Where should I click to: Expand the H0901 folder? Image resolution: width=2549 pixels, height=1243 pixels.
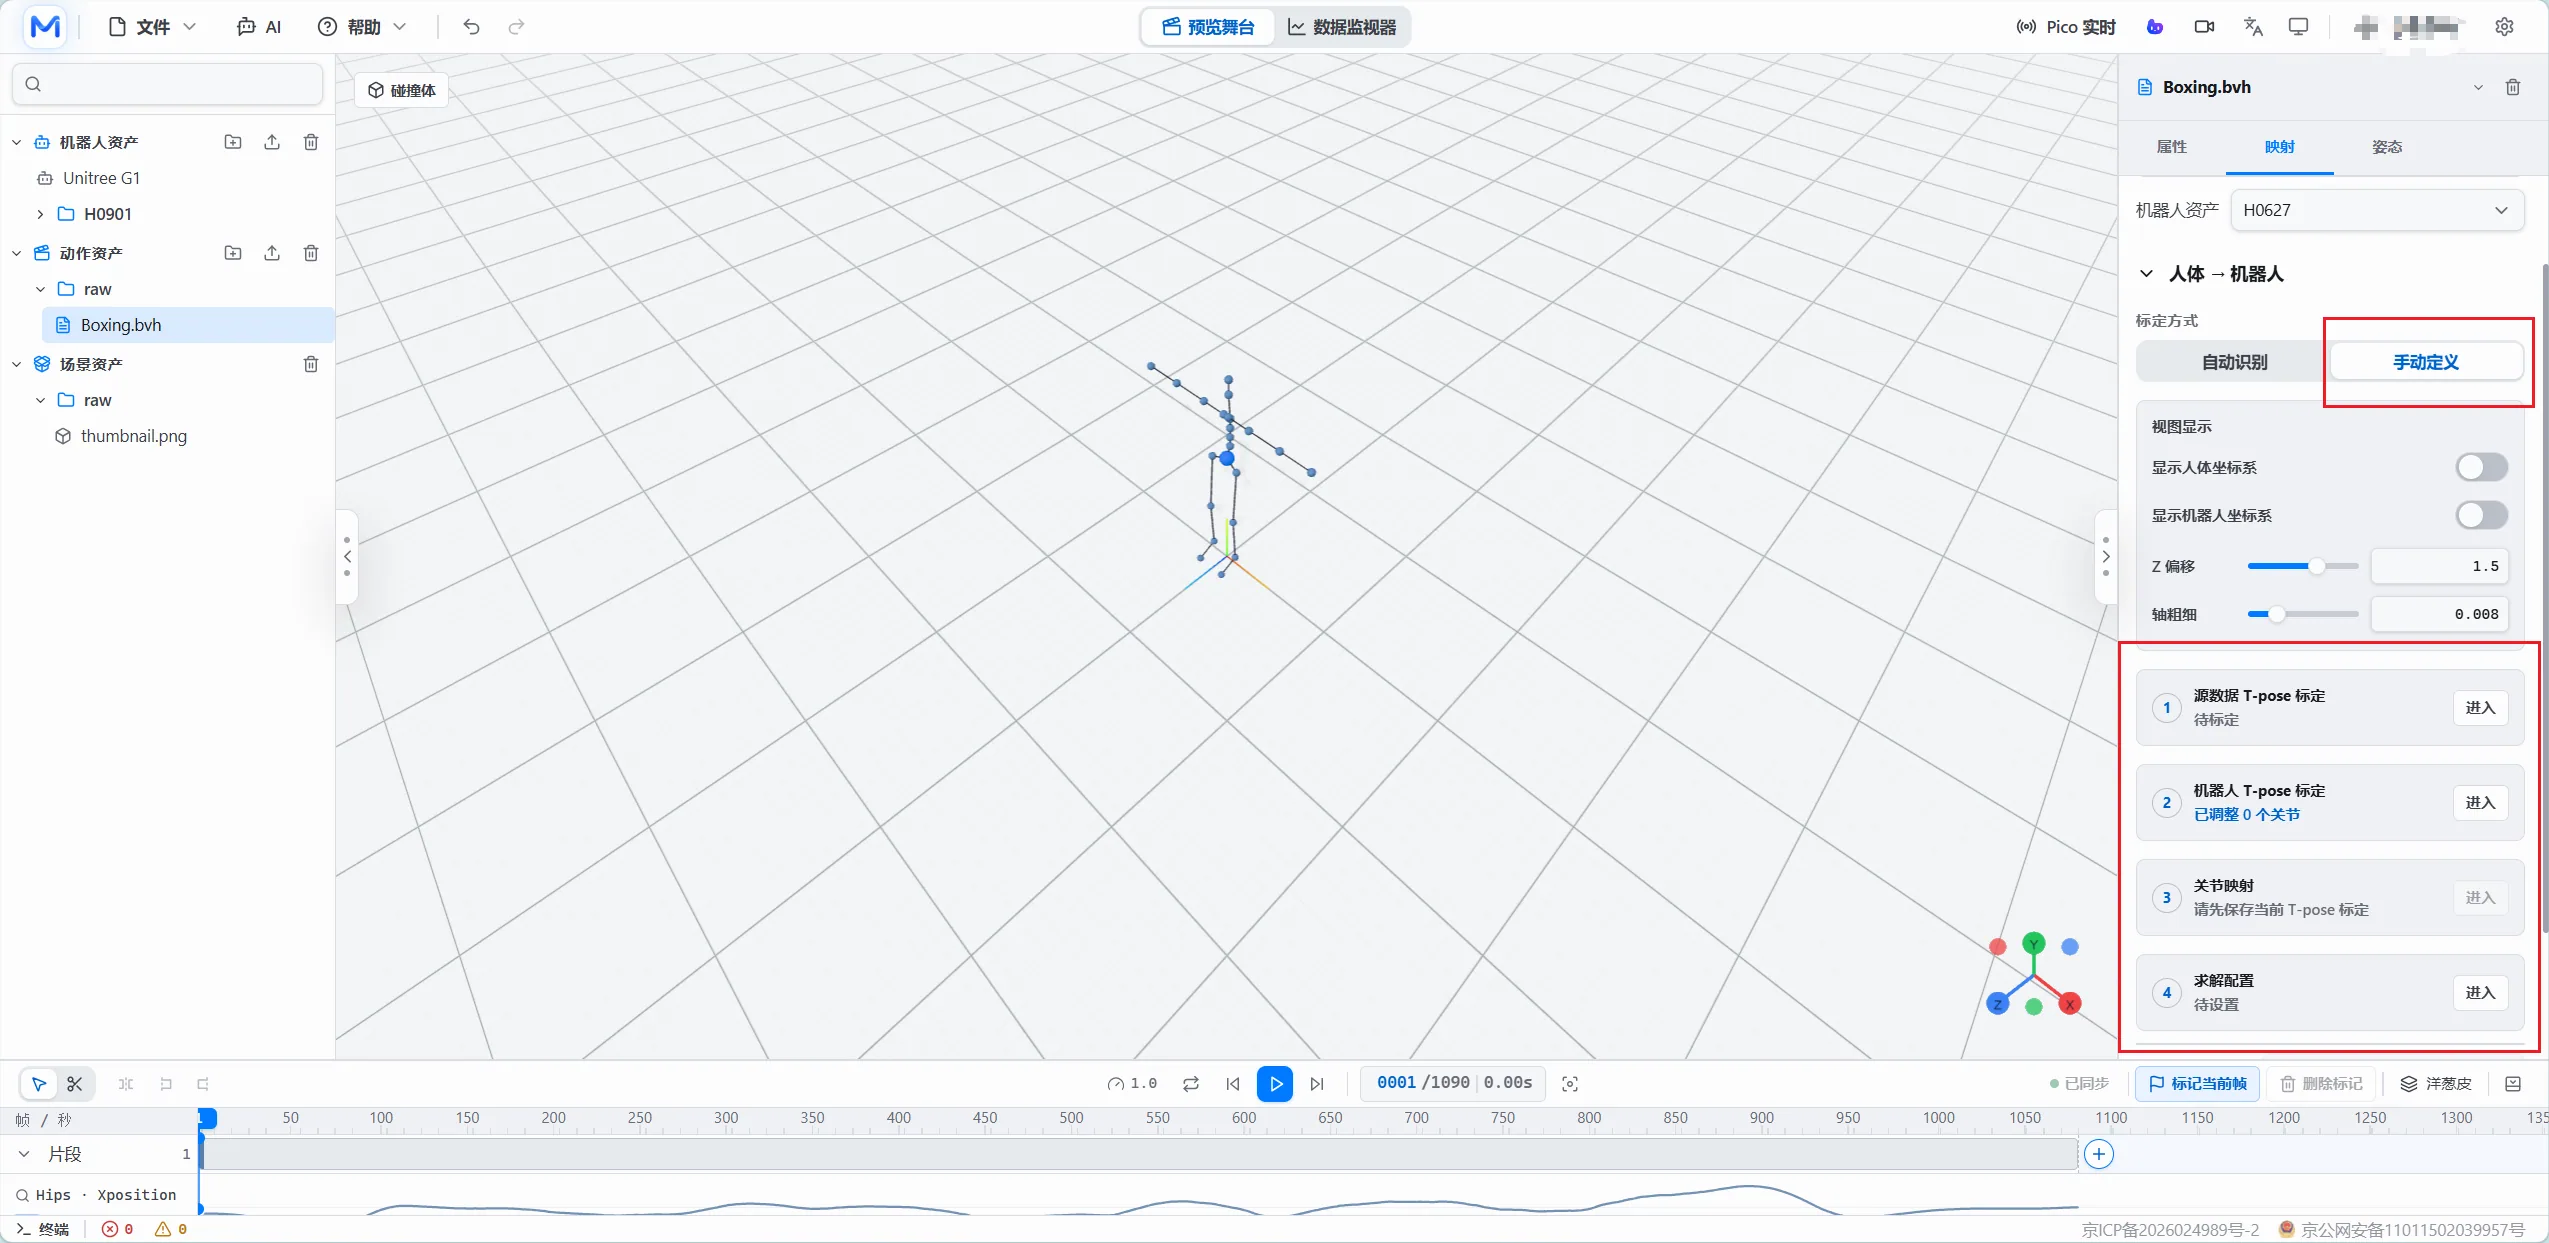click(40, 214)
